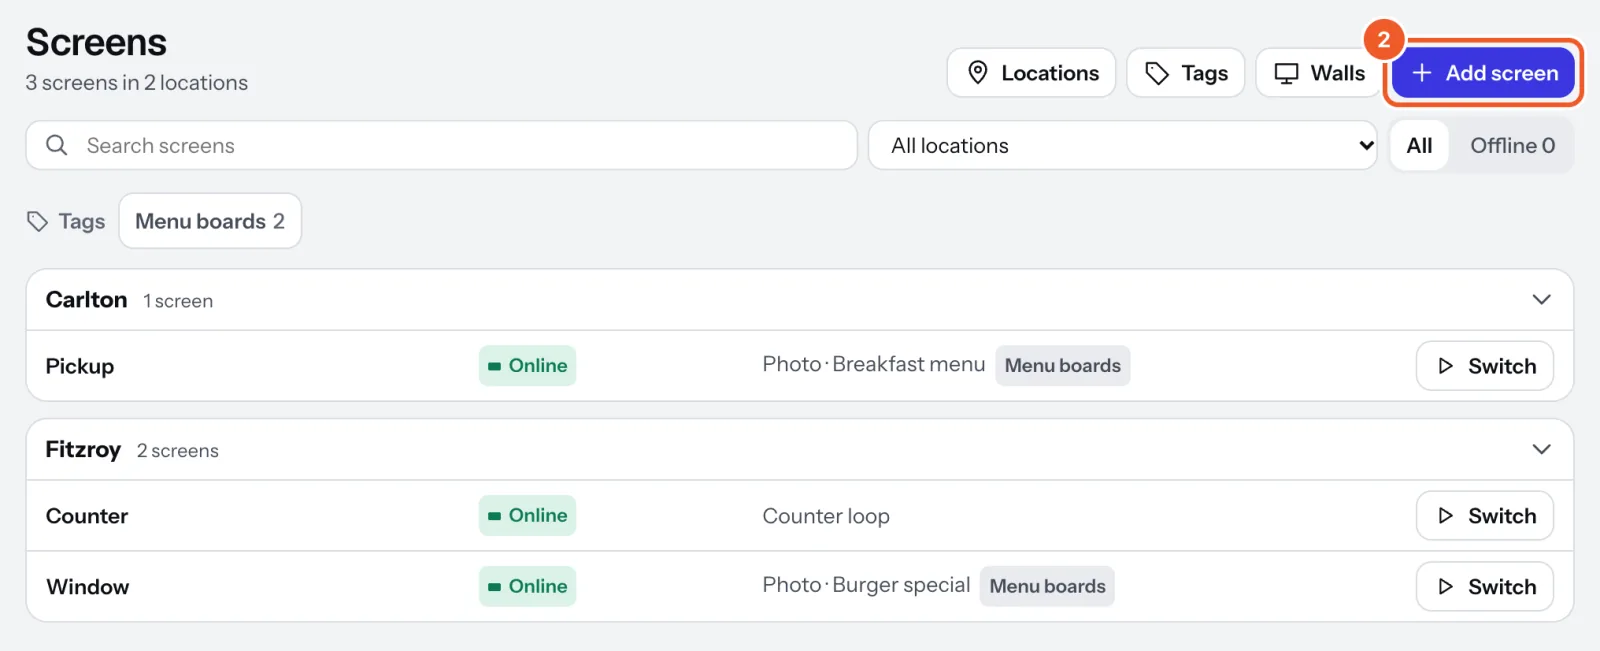Click the plus icon on Add screen
This screenshot has height=651, width=1600.
pyautogui.click(x=1421, y=73)
